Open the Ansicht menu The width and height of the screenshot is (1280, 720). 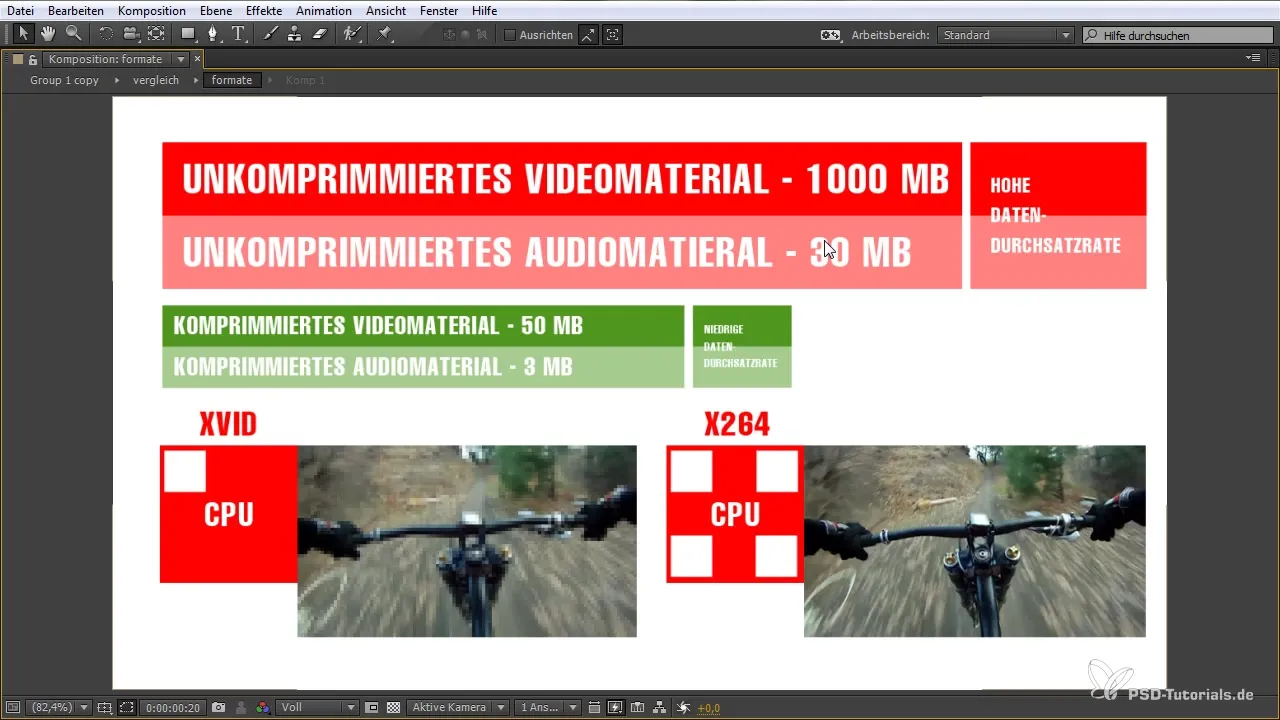(x=385, y=10)
